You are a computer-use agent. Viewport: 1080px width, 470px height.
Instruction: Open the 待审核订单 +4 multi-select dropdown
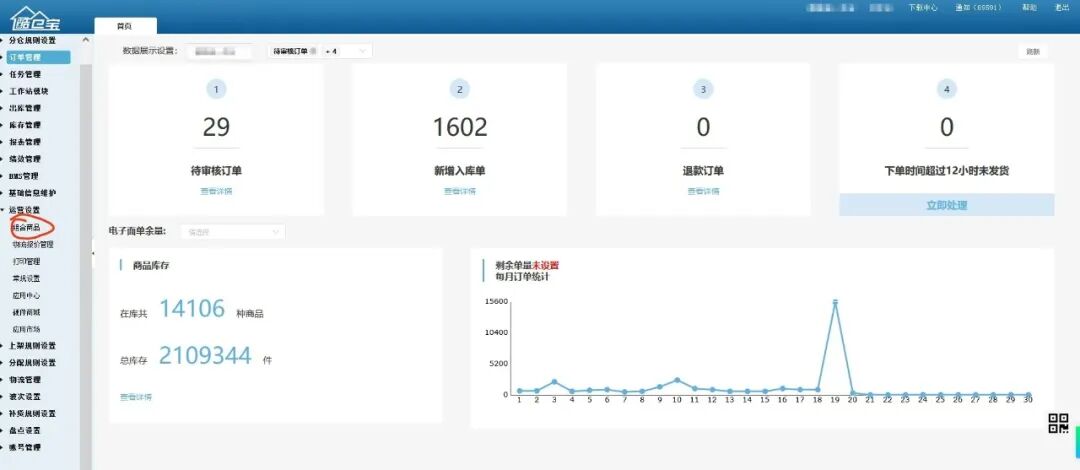[x=320, y=51]
